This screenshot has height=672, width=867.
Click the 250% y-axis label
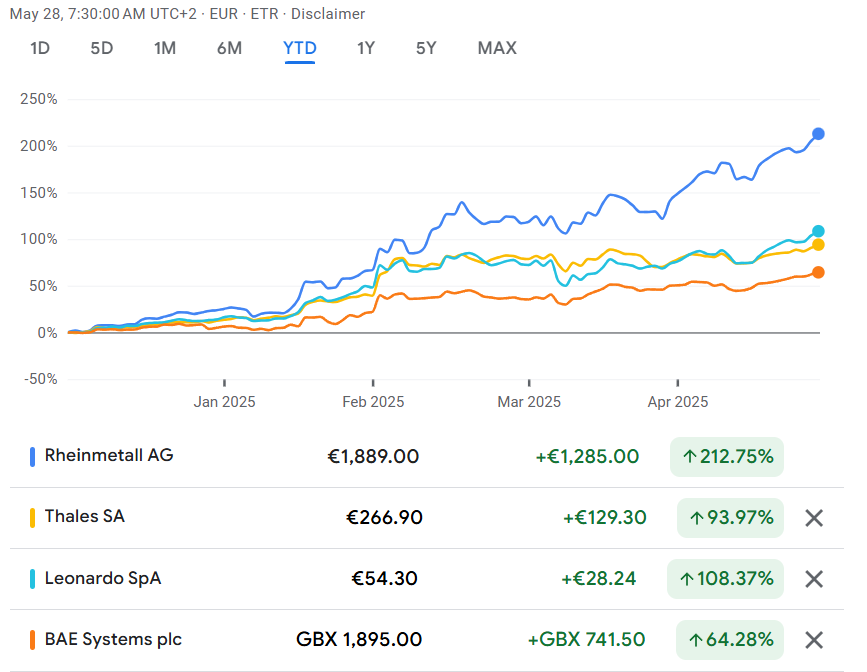39,99
